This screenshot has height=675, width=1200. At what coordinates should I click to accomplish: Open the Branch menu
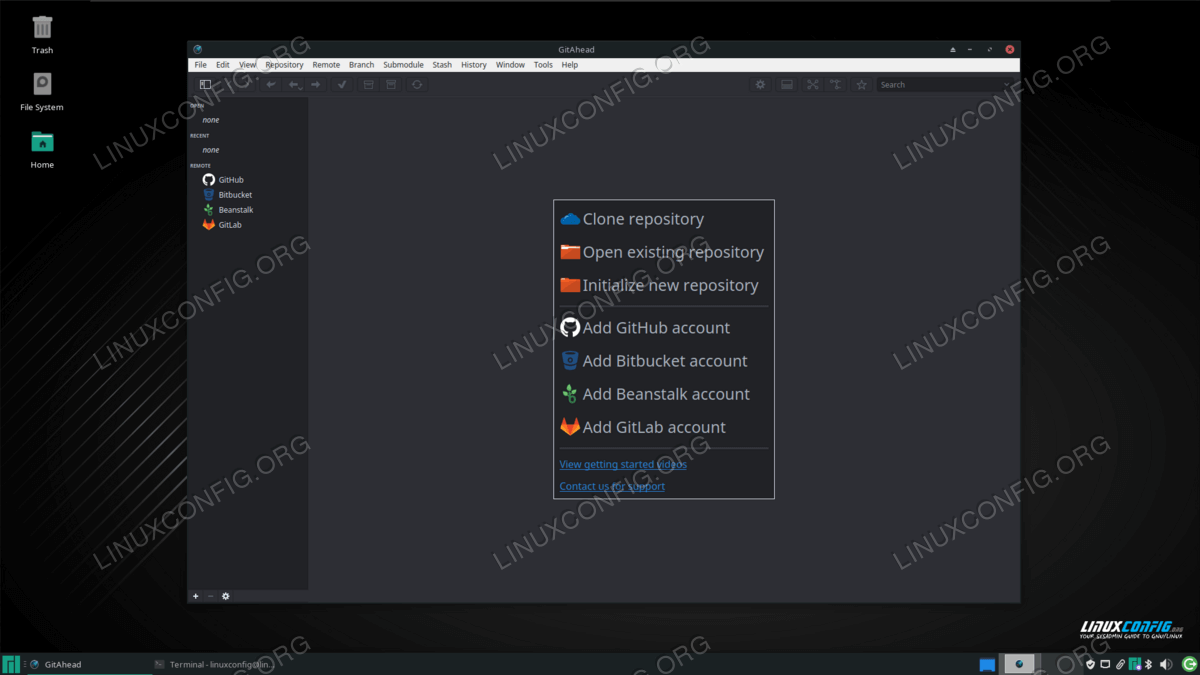(361, 65)
